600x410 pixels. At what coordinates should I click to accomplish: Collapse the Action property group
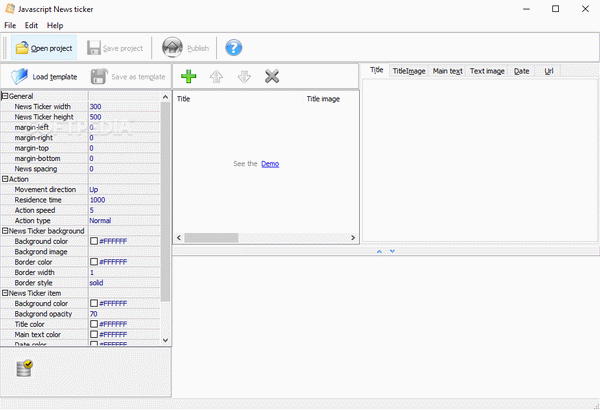5,179
